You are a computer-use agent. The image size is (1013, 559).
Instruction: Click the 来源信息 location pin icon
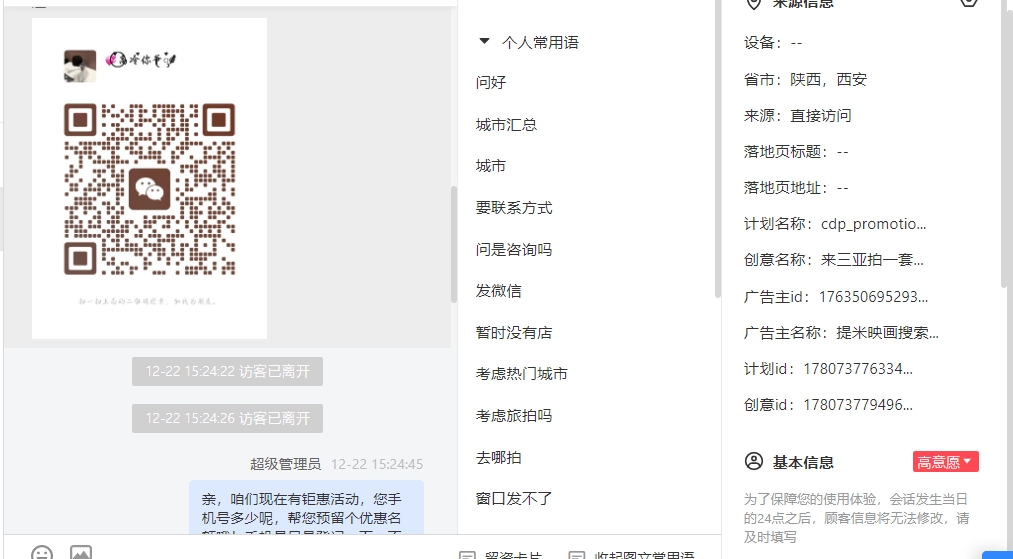(753, 3)
